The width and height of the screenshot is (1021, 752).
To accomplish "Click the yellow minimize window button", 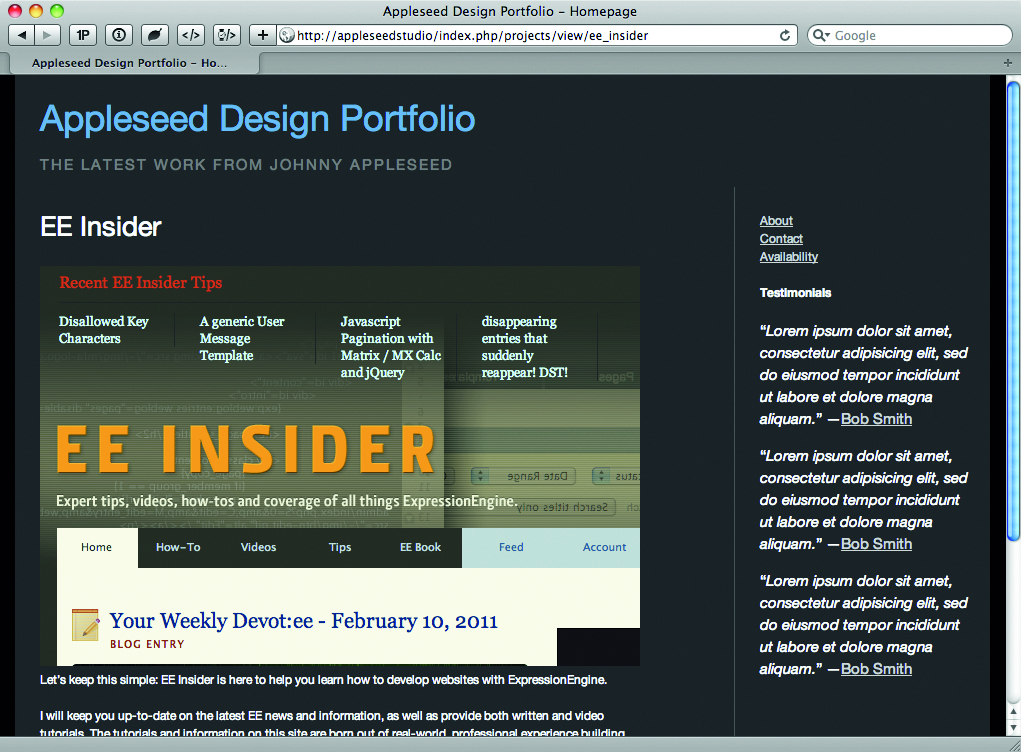I will tap(36, 10).
